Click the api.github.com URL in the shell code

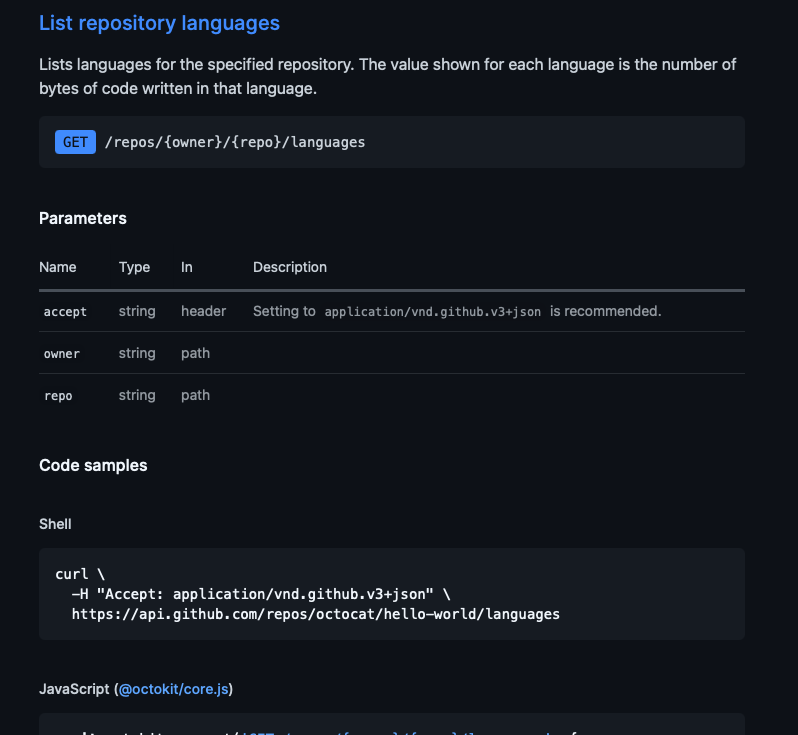(x=316, y=614)
